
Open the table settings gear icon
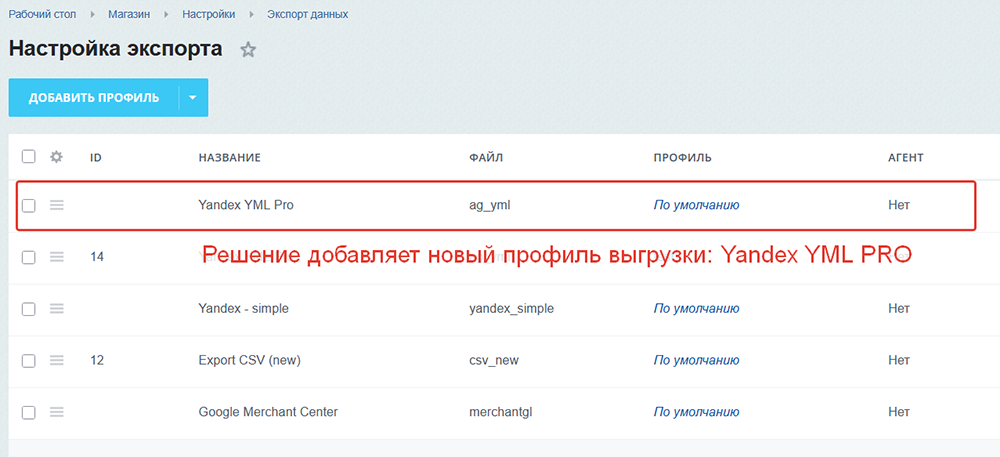tap(57, 157)
